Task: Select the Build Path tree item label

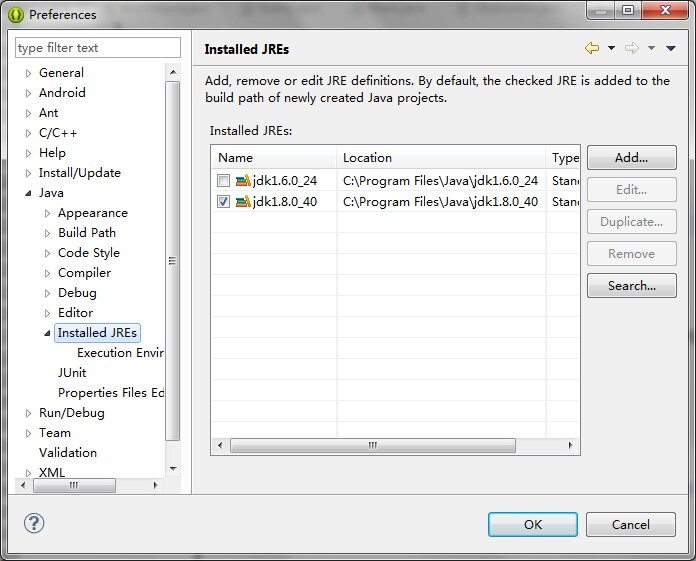Action: (x=87, y=233)
